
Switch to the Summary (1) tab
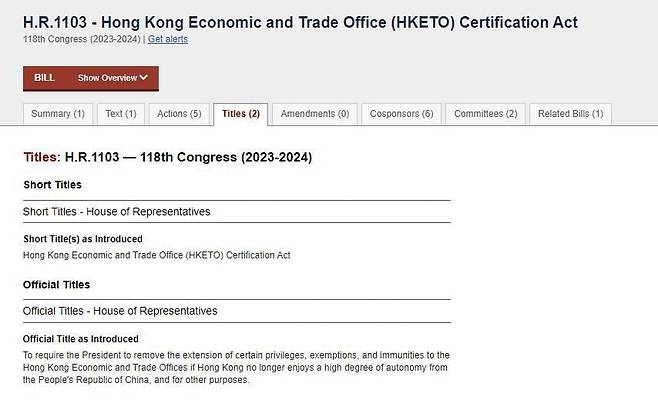(58, 114)
